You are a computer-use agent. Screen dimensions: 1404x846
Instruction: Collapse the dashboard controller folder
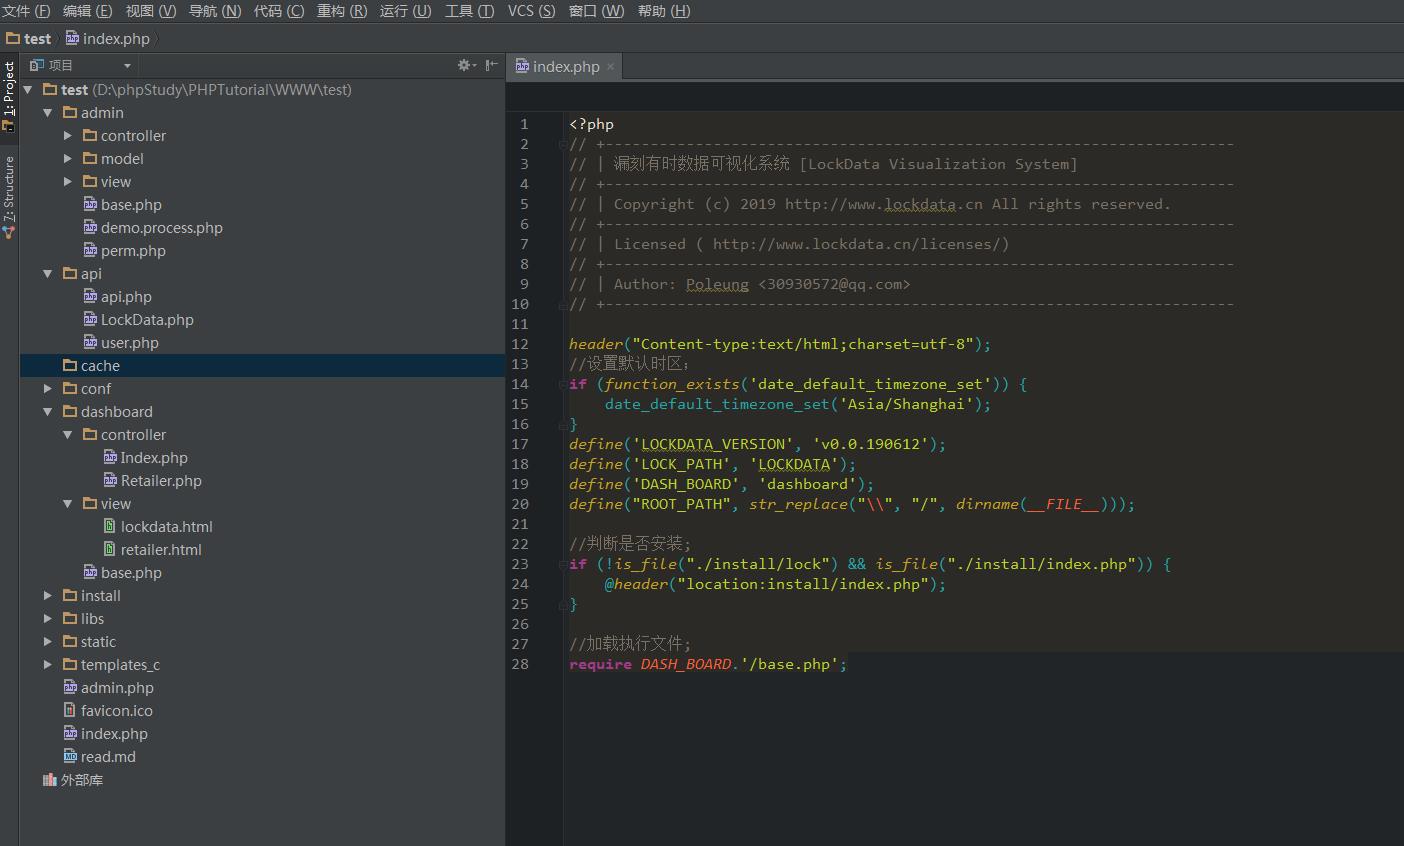[68, 435]
